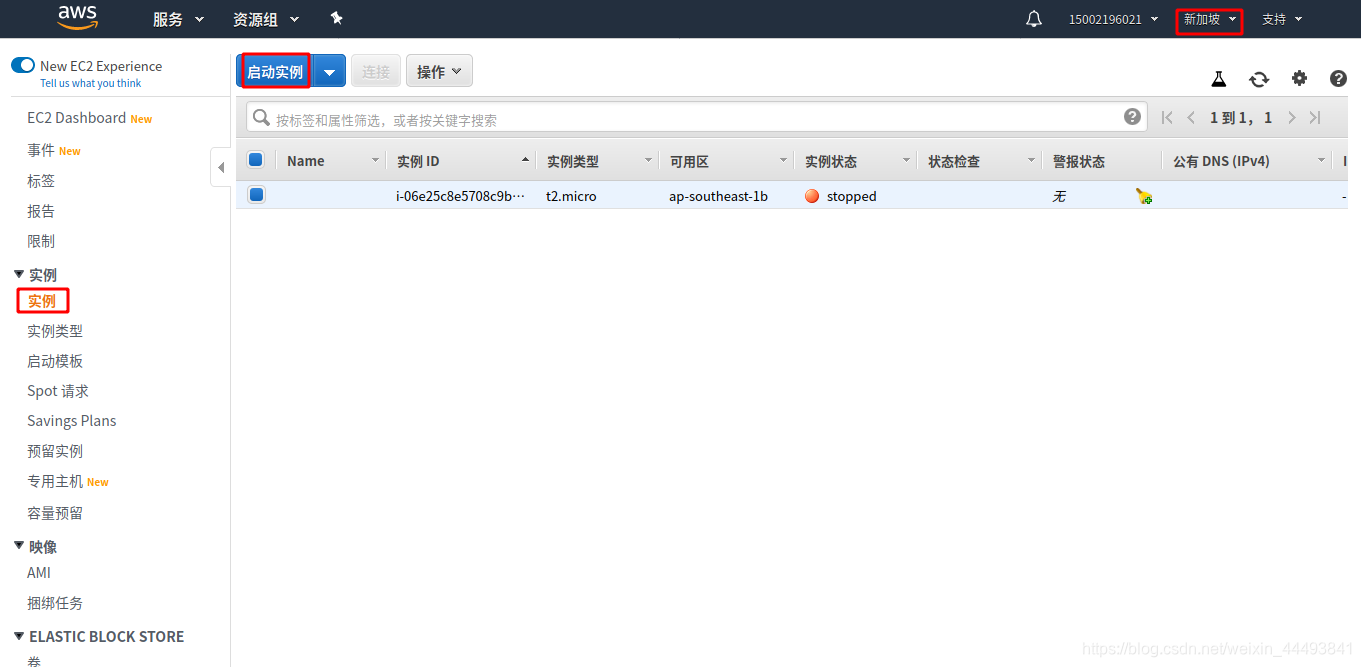
Task: Open 报告 in the sidebar
Action: pos(41,211)
